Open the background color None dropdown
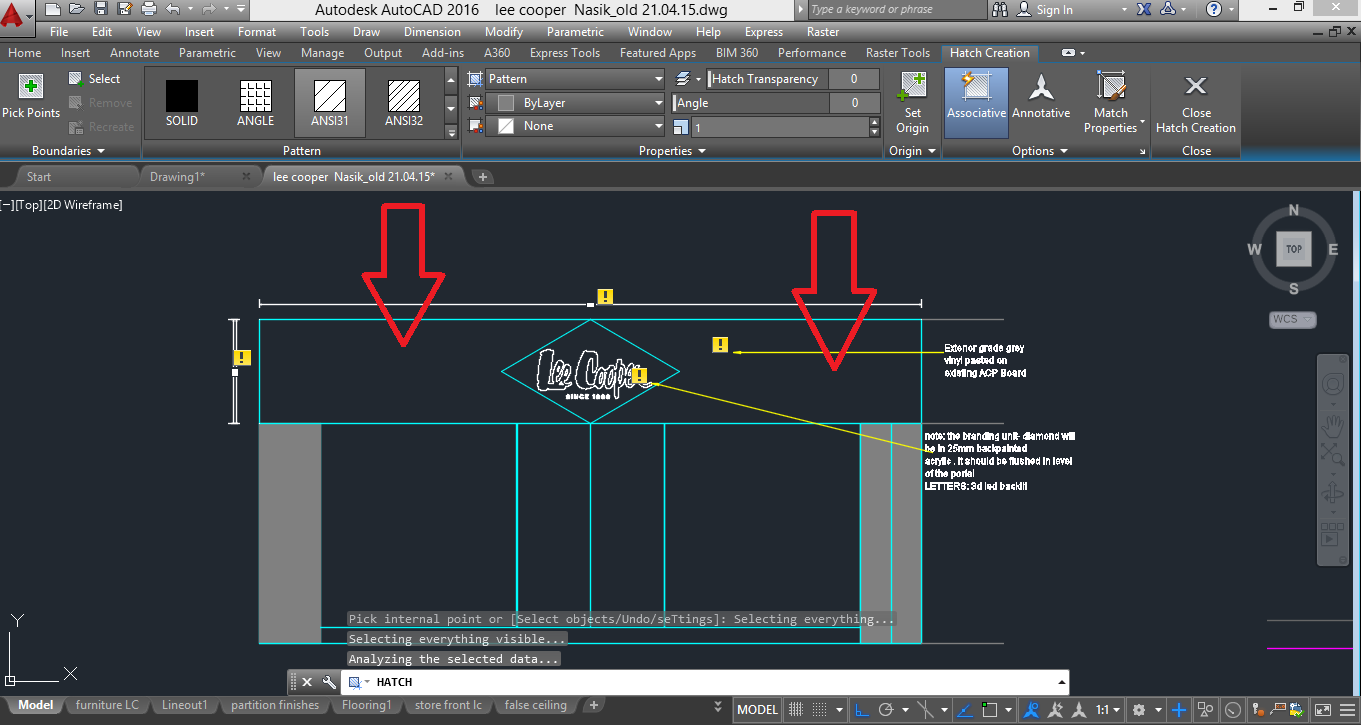The width and height of the screenshot is (1361, 725). pos(575,126)
